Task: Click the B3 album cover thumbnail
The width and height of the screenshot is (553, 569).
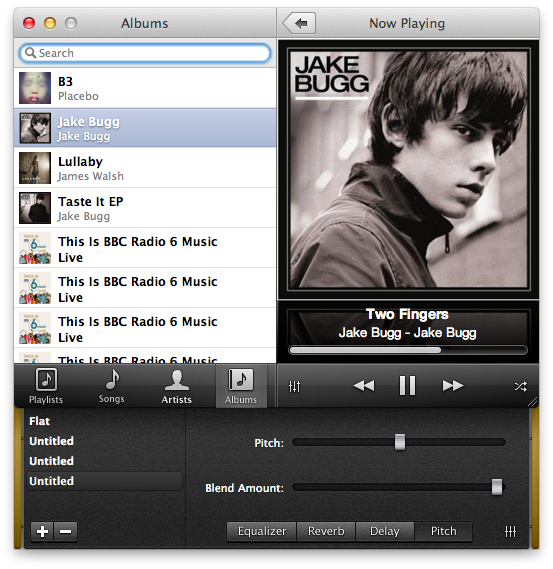Action: coord(35,88)
